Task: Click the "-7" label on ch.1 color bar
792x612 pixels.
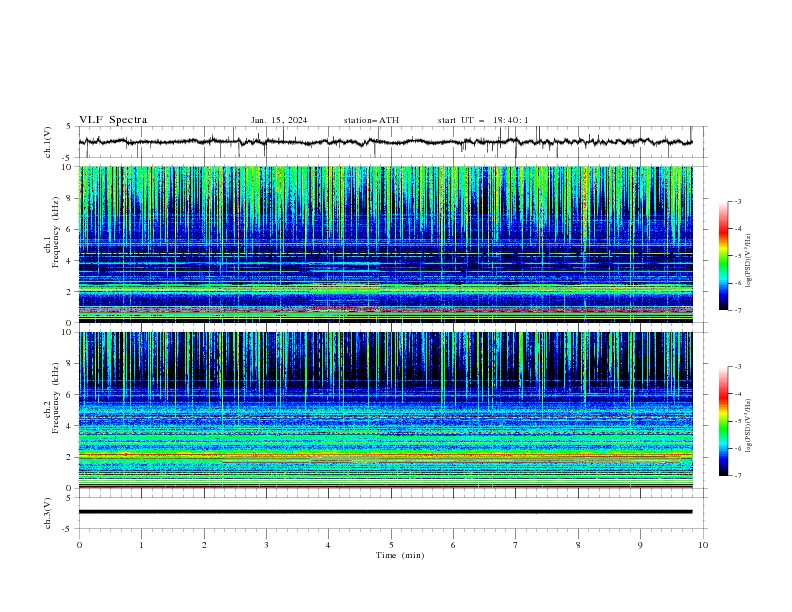Action: [x=737, y=310]
